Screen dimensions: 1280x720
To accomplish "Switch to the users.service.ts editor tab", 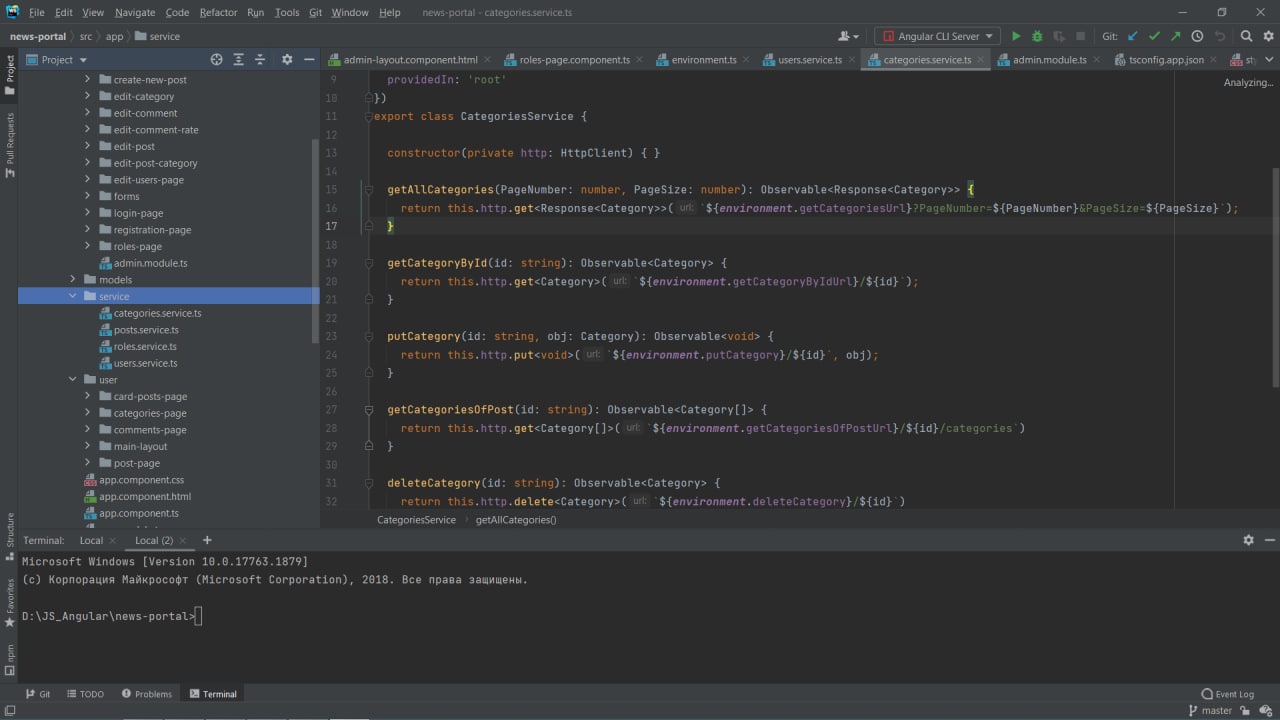I will coord(809,60).
